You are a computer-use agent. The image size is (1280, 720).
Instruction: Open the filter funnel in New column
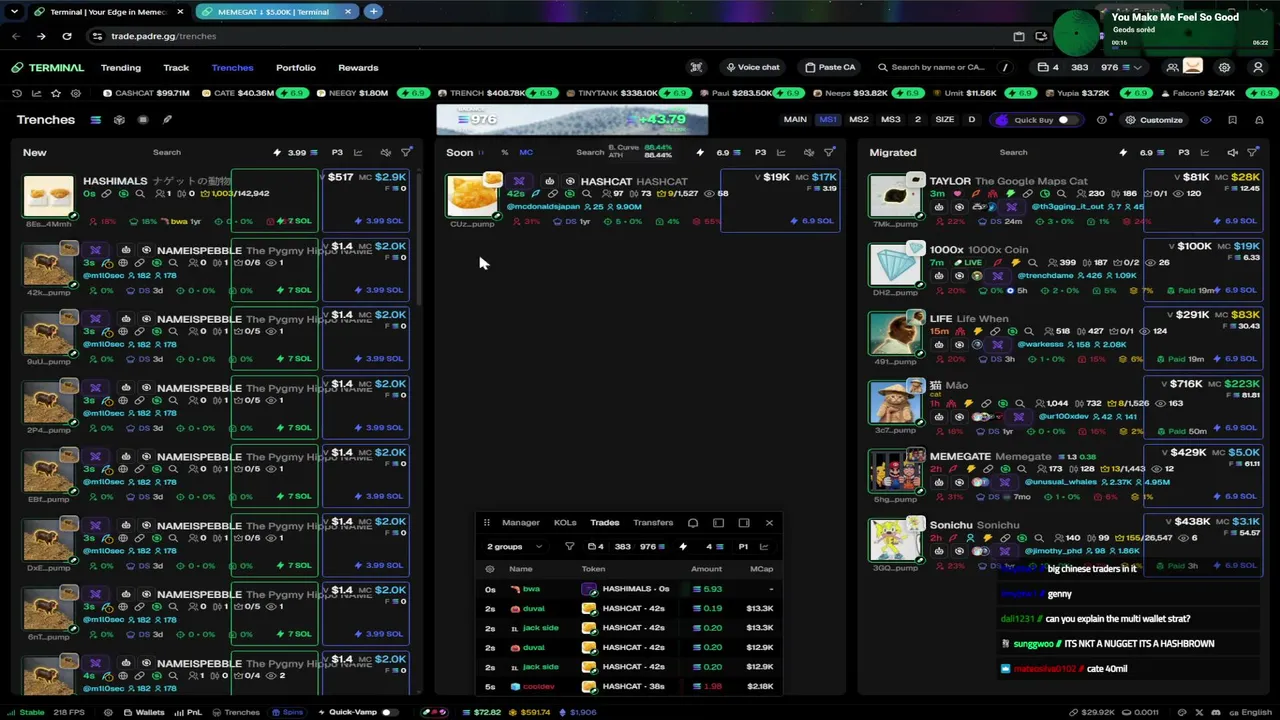[406, 152]
